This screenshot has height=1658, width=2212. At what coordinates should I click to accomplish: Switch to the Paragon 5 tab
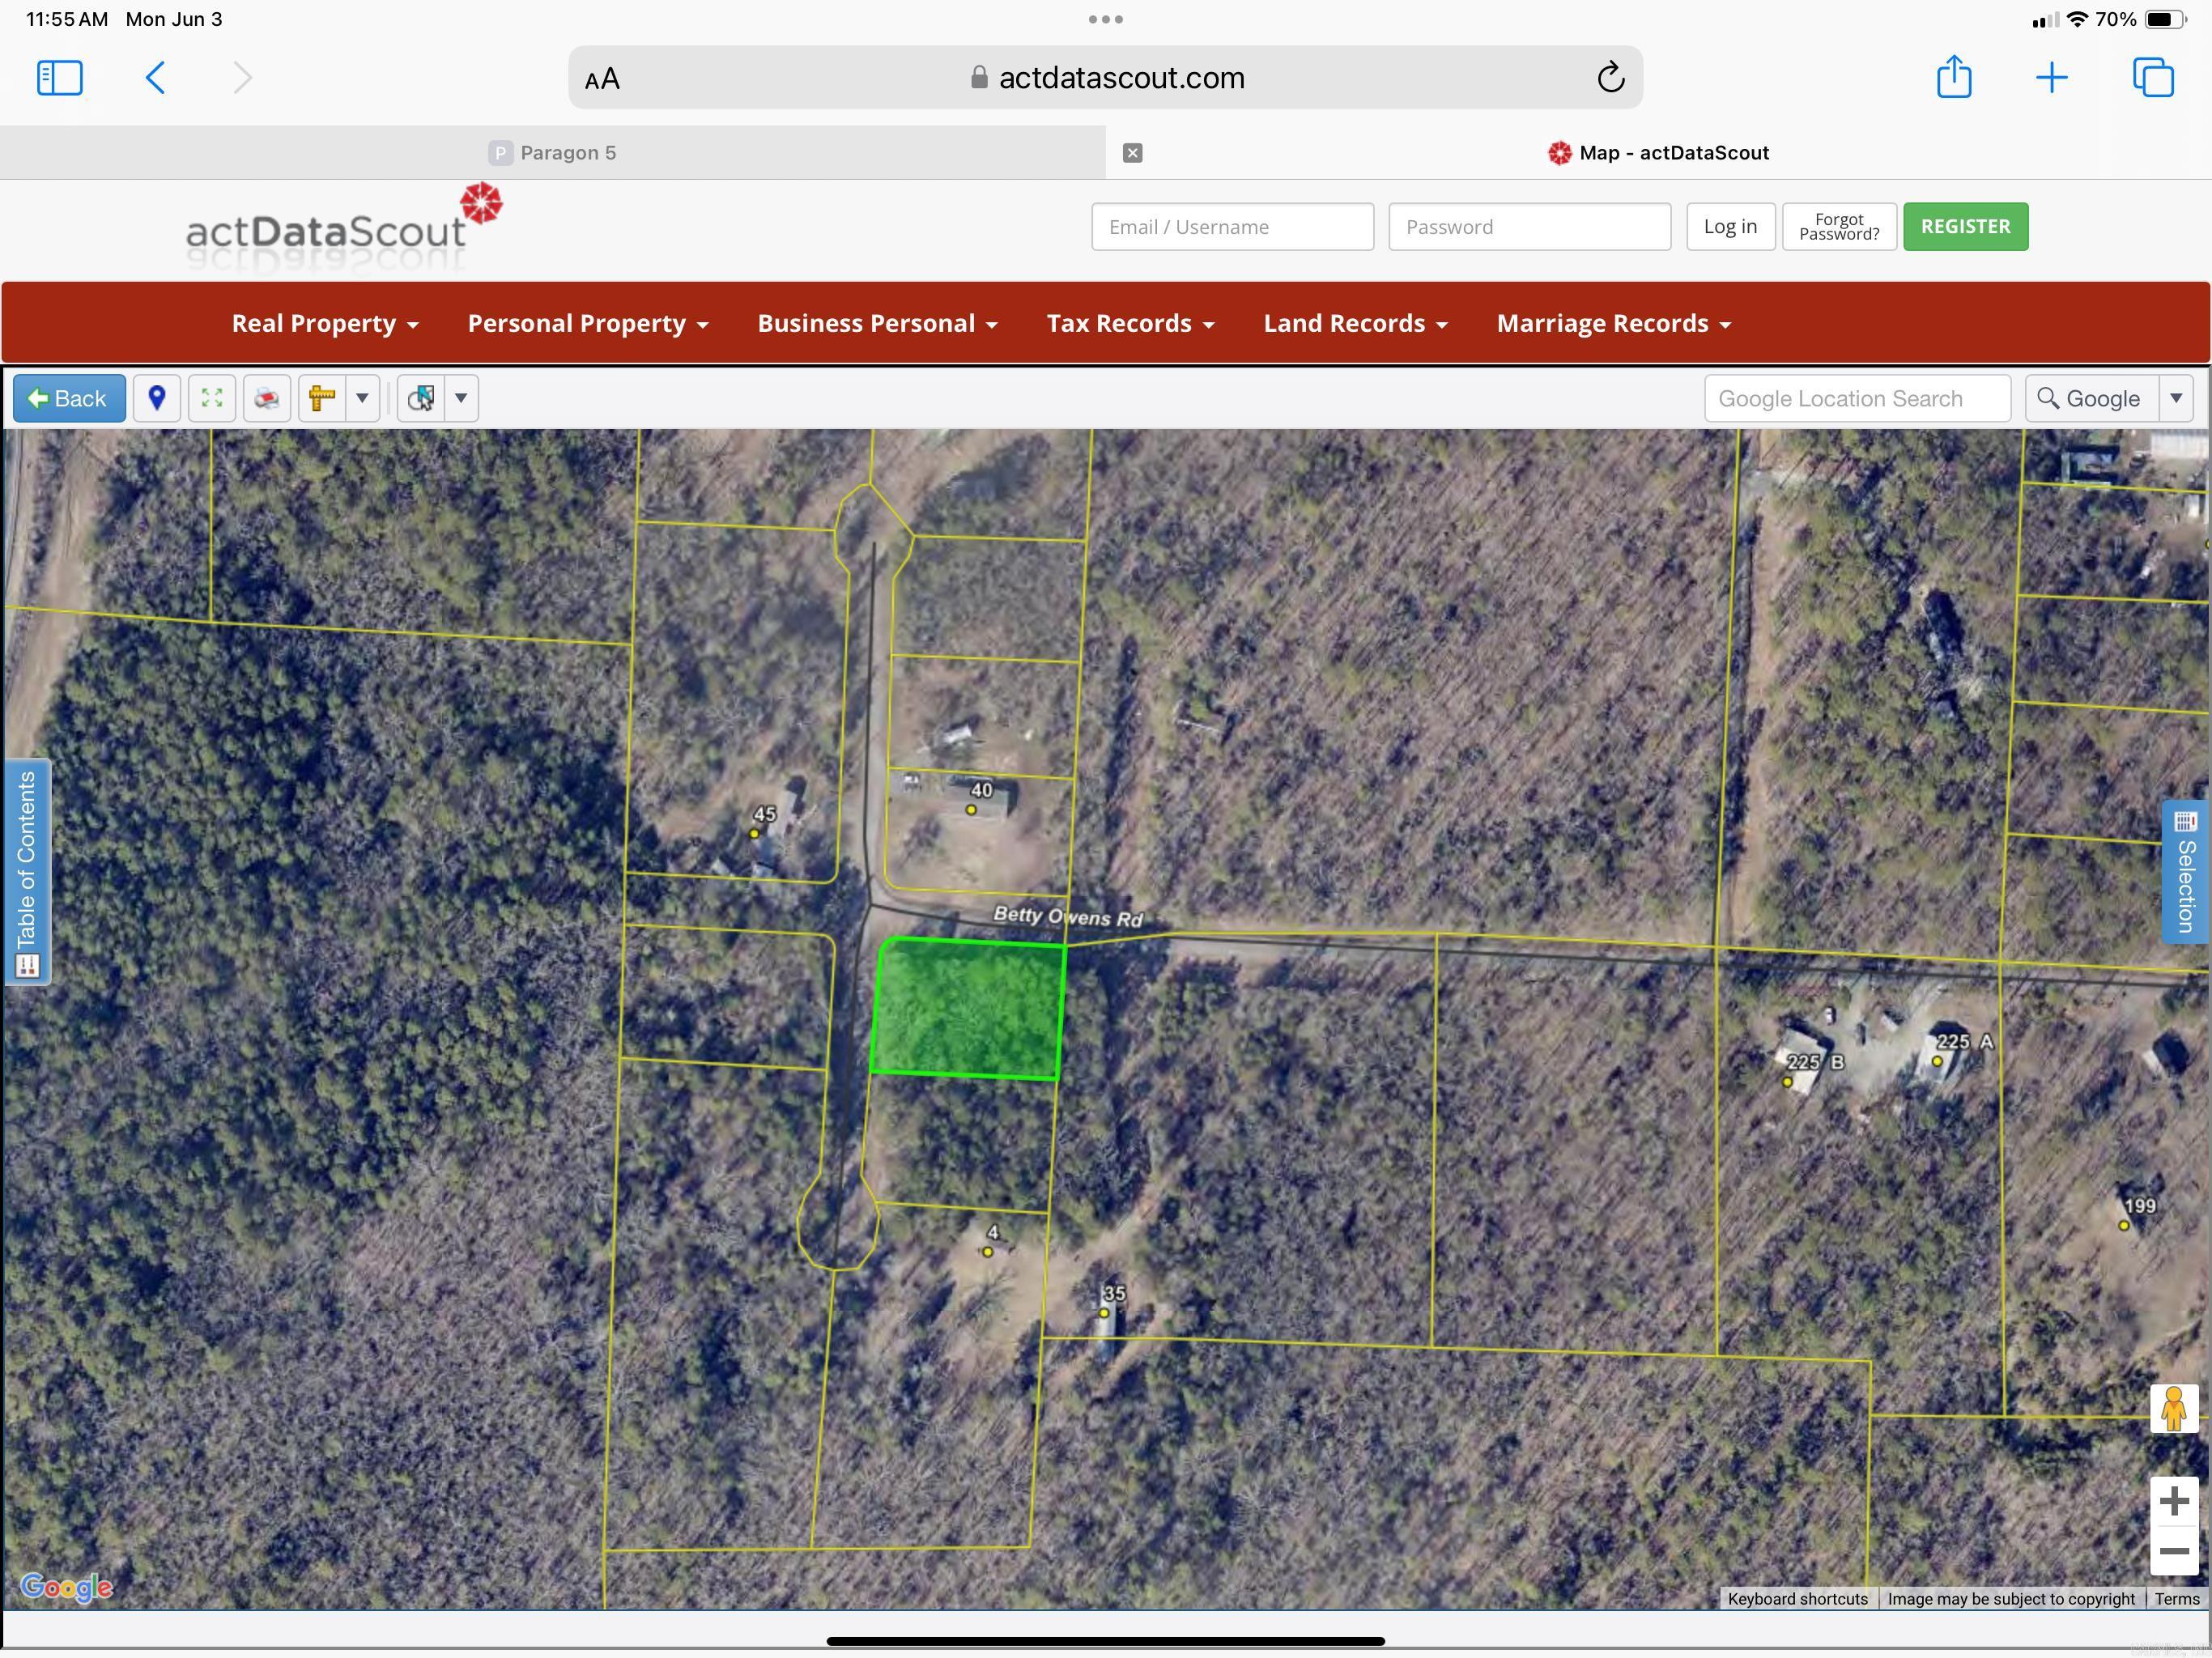(553, 152)
